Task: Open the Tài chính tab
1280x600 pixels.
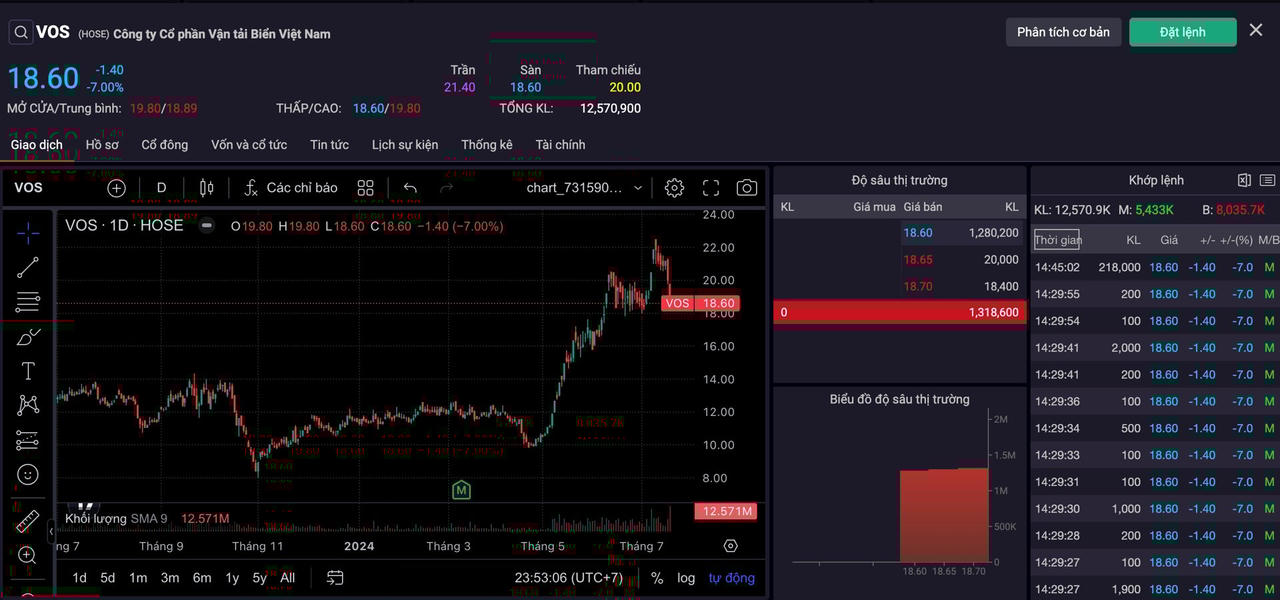Action: pos(560,145)
